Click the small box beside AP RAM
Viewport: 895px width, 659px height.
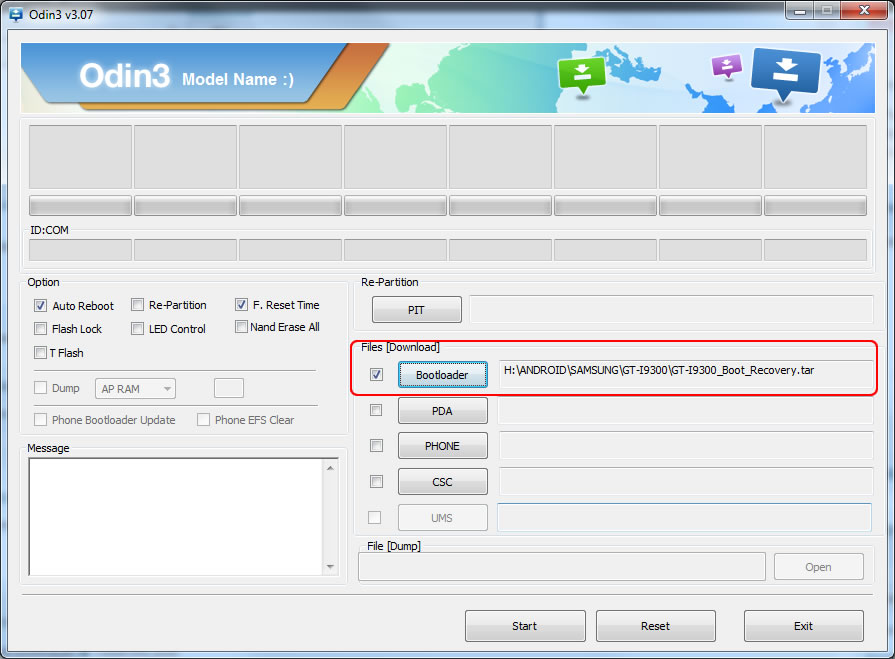point(229,388)
